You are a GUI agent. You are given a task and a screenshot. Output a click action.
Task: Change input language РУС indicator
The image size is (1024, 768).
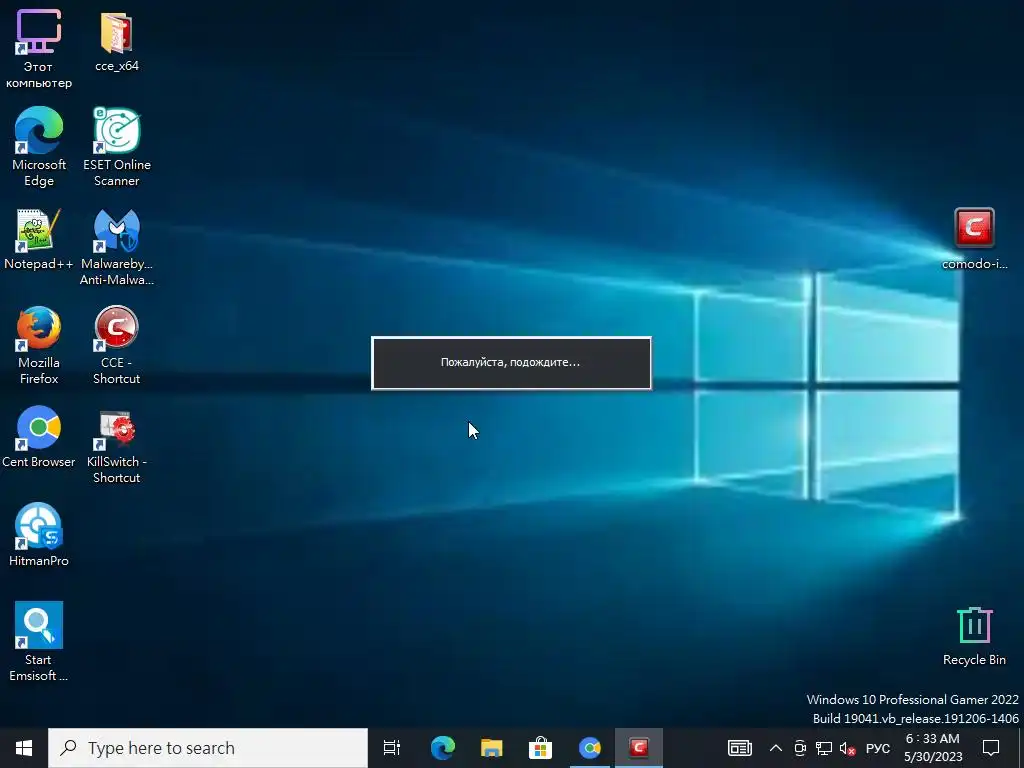pos(878,748)
